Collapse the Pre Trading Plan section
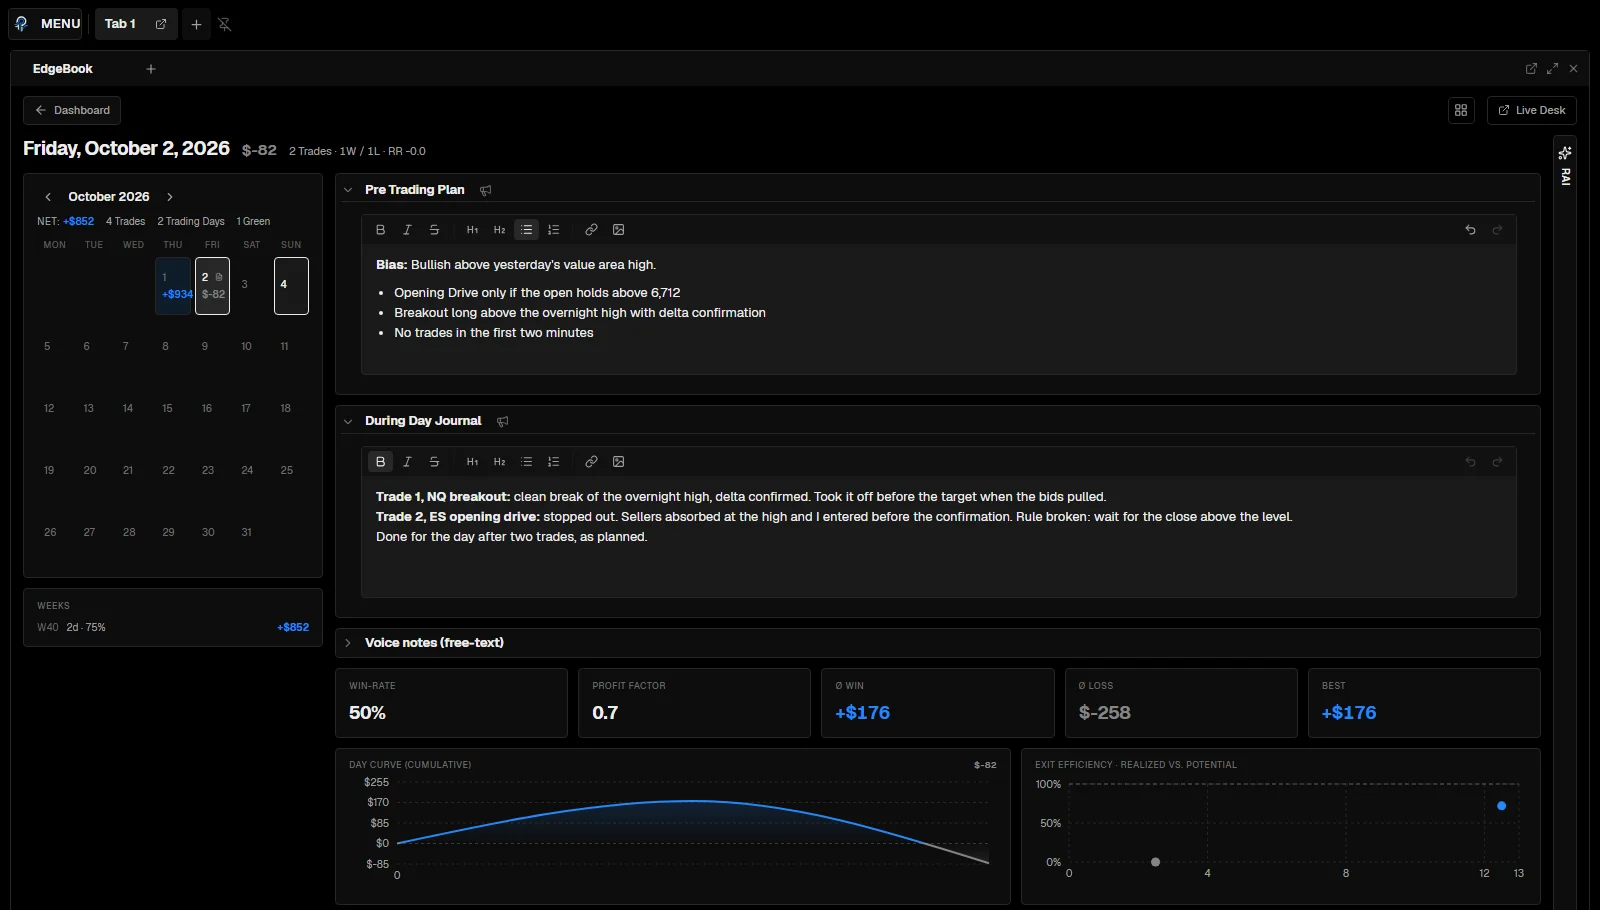 [348, 190]
